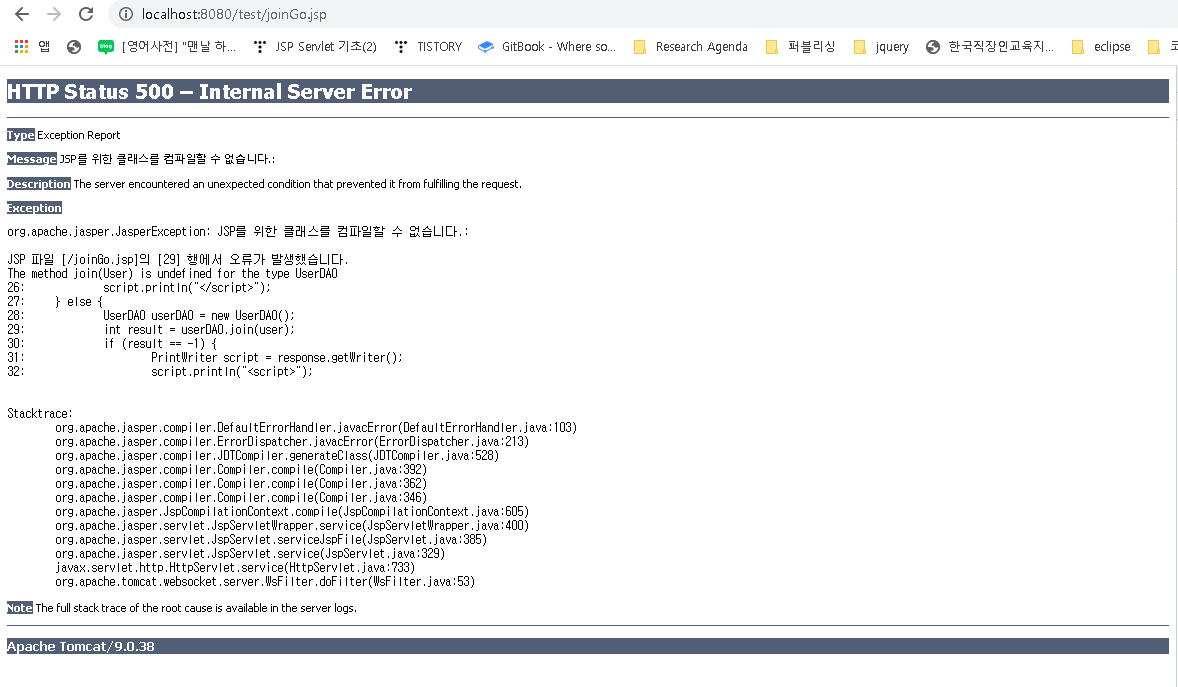Click the 퍼블리싱 folder icon
The image size is (1178, 687).
coord(772,47)
